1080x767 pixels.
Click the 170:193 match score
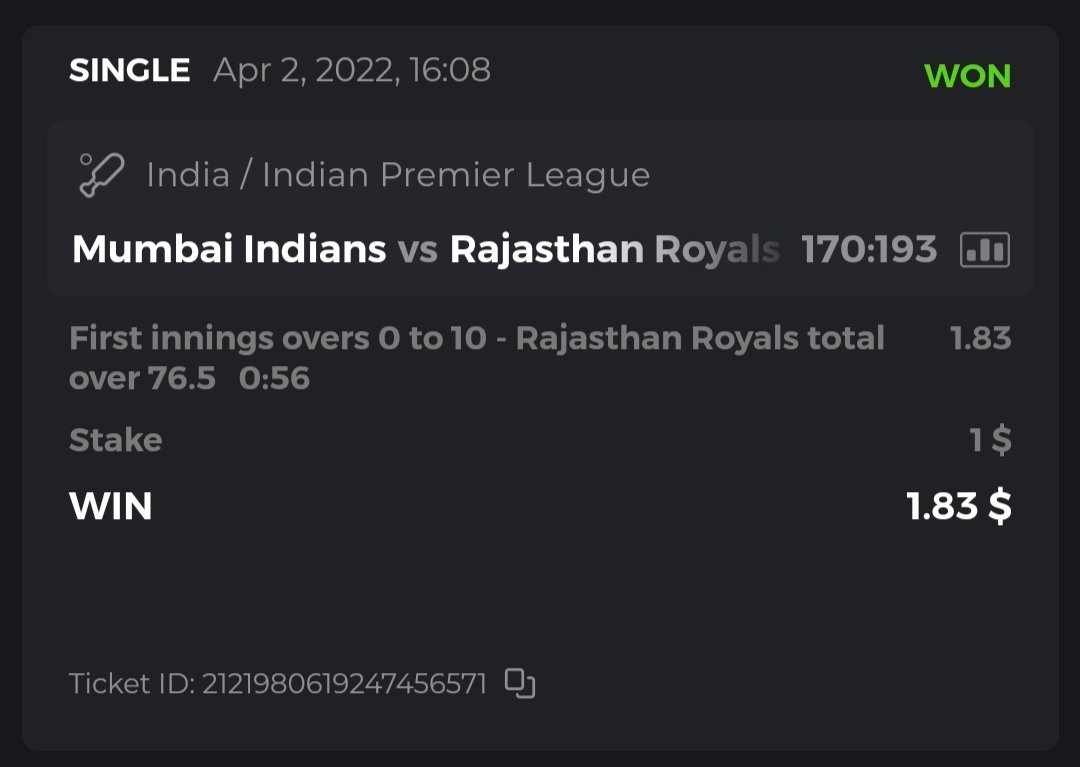point(869,249)
